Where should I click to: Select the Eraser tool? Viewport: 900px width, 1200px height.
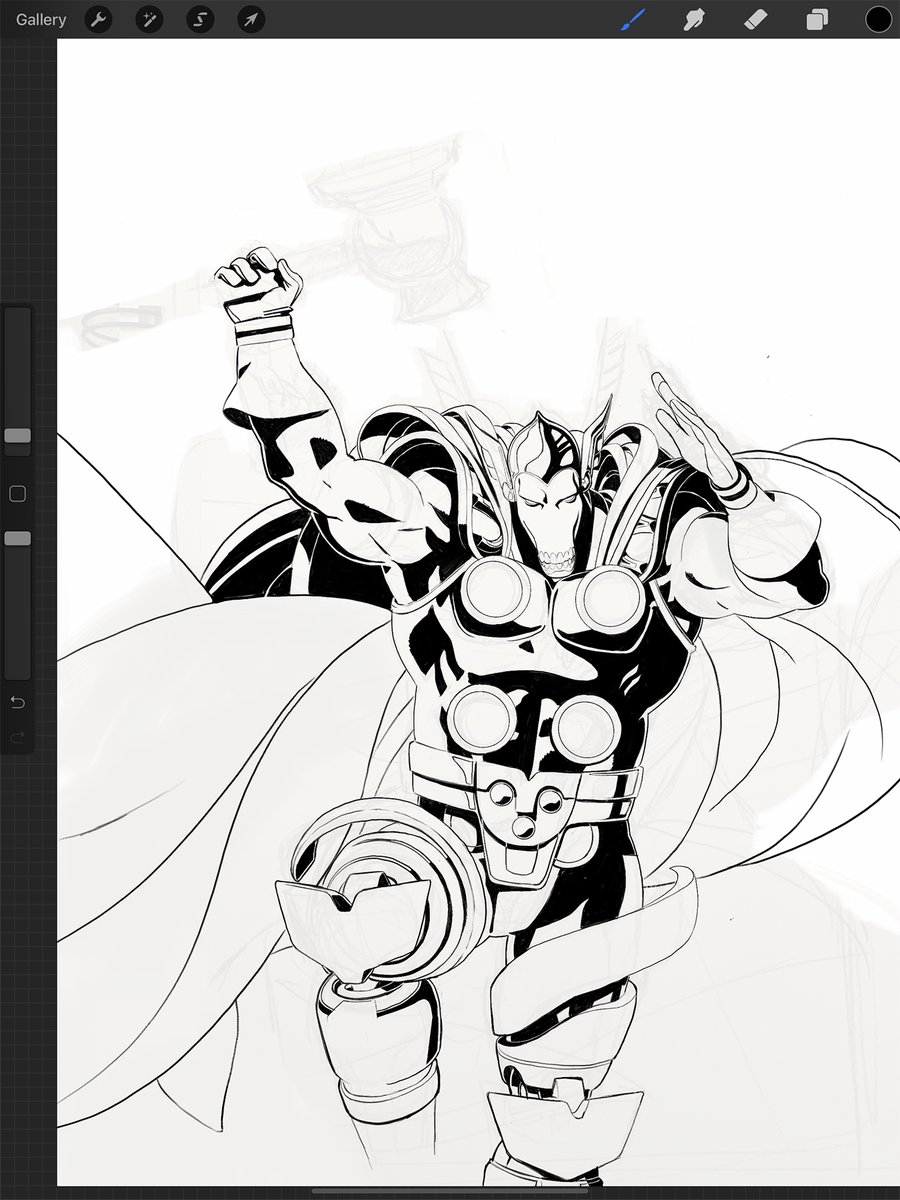click(755, 19)
